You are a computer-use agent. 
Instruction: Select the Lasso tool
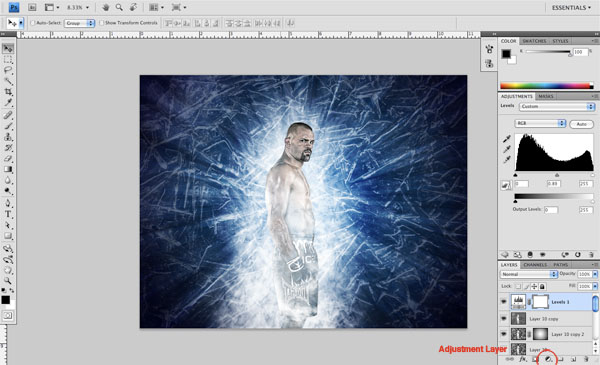point(8,70)
